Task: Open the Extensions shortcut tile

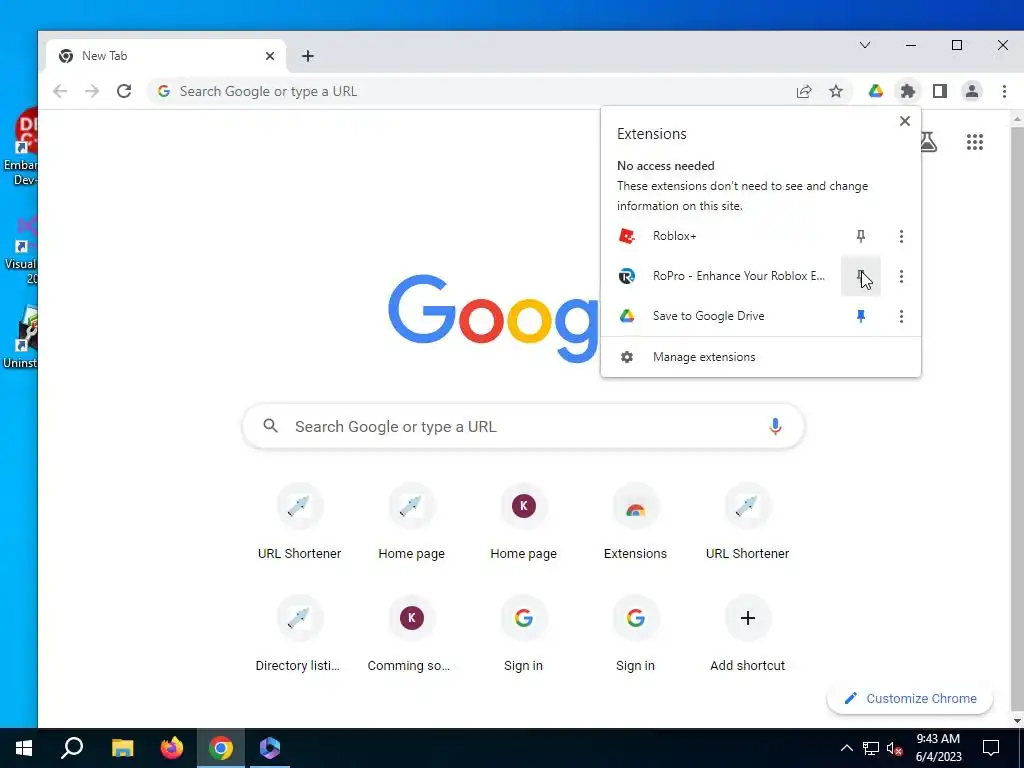Action: pyautogui.click(x=635, y=524)
